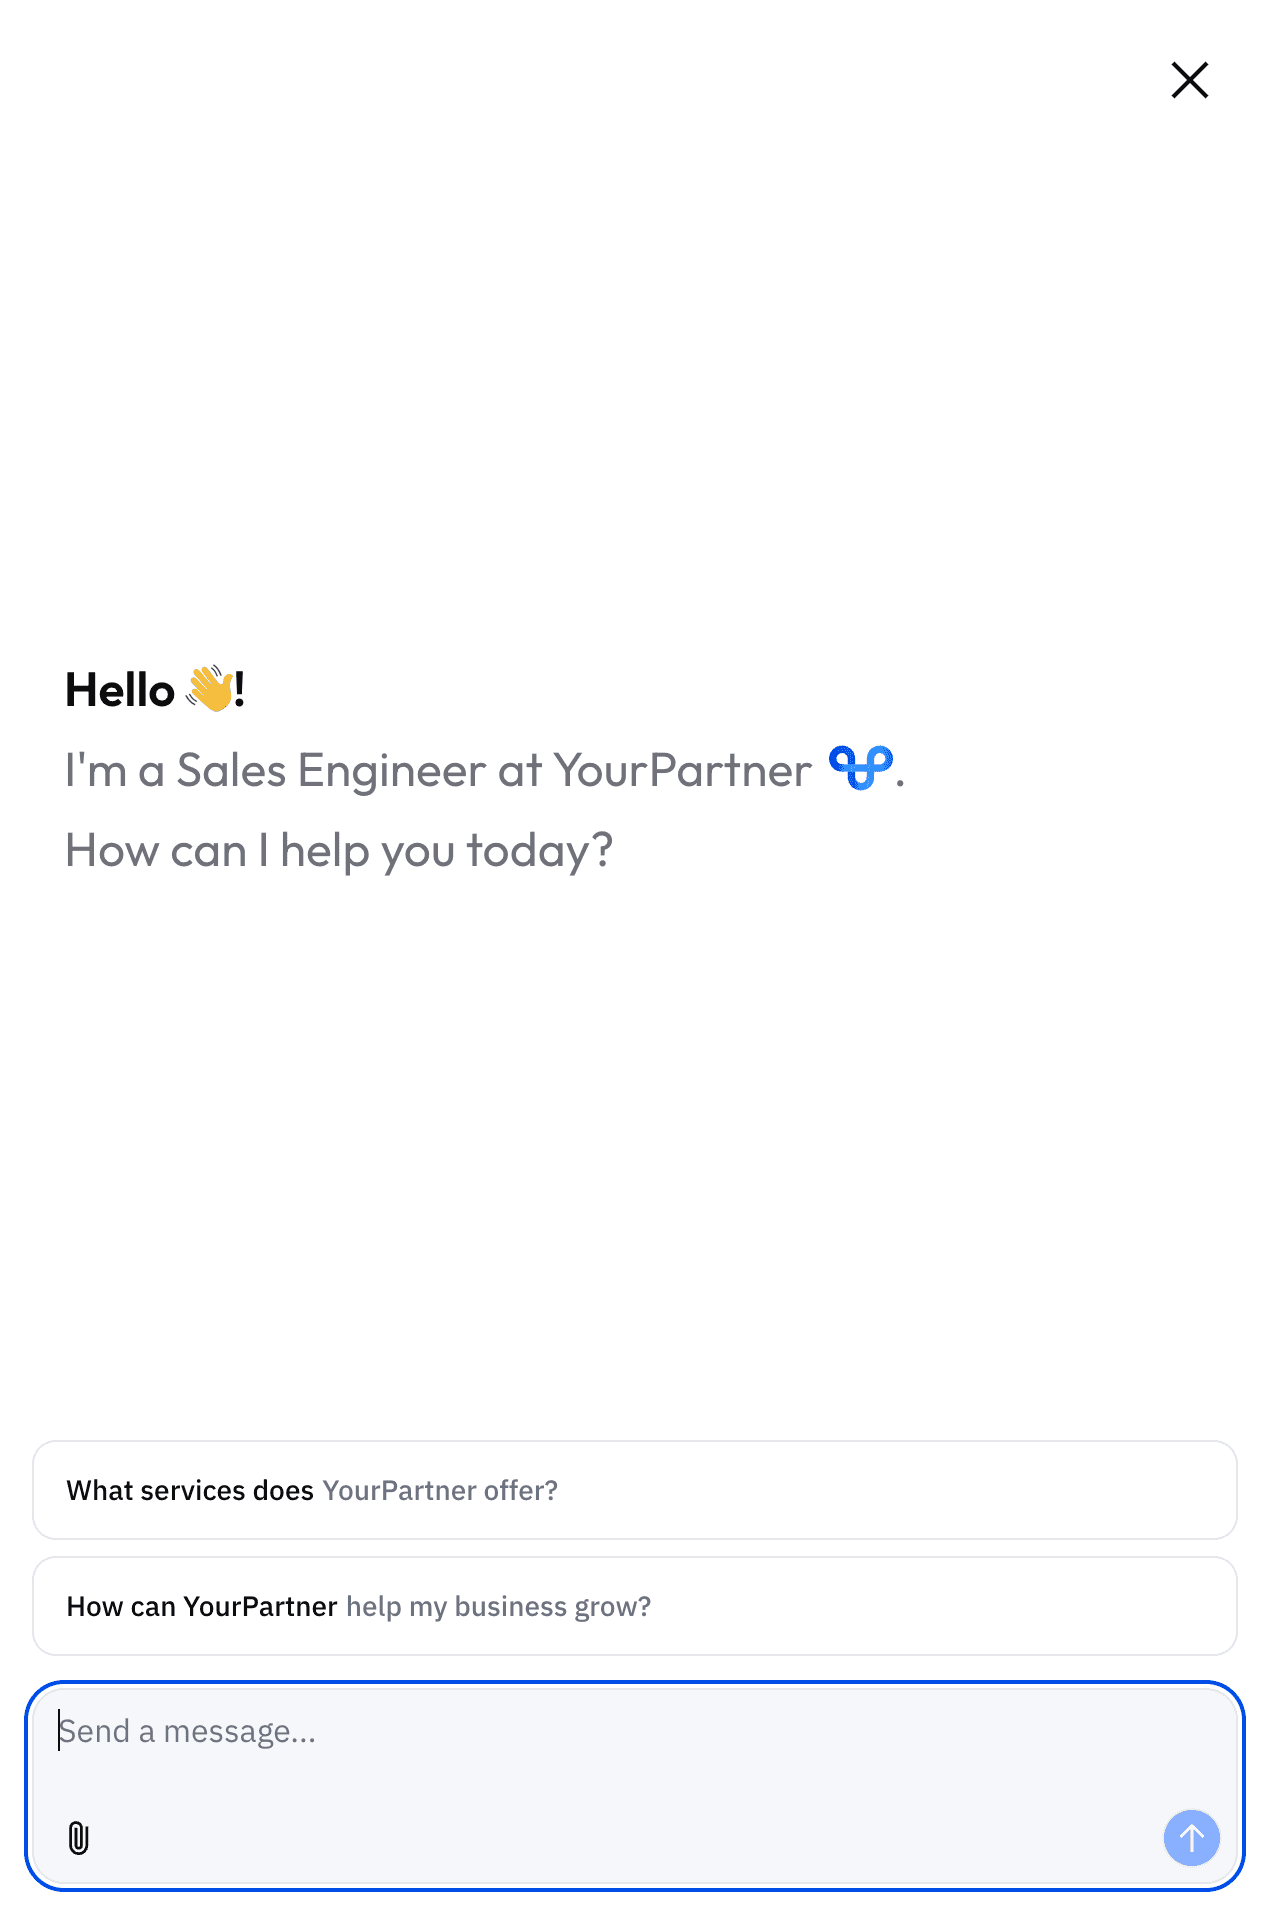Submit the message with the up-arrow icon
This screenshot has width=1270, height=1916.
(x=1191, y=1838)
